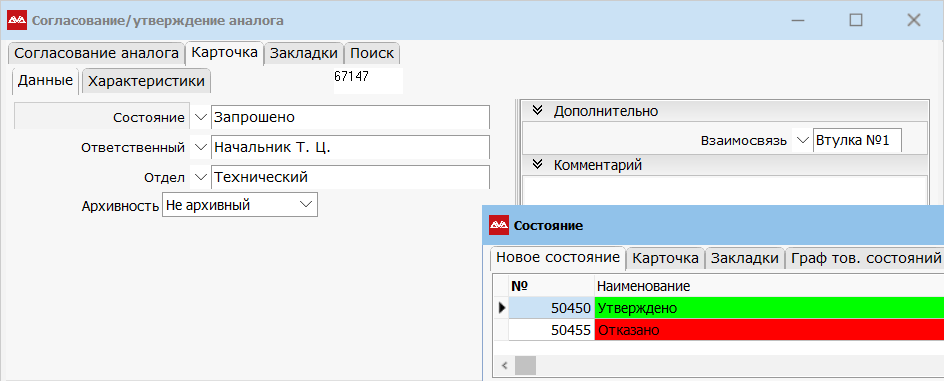Switch to Согласование аналога tab

(96, 53)
